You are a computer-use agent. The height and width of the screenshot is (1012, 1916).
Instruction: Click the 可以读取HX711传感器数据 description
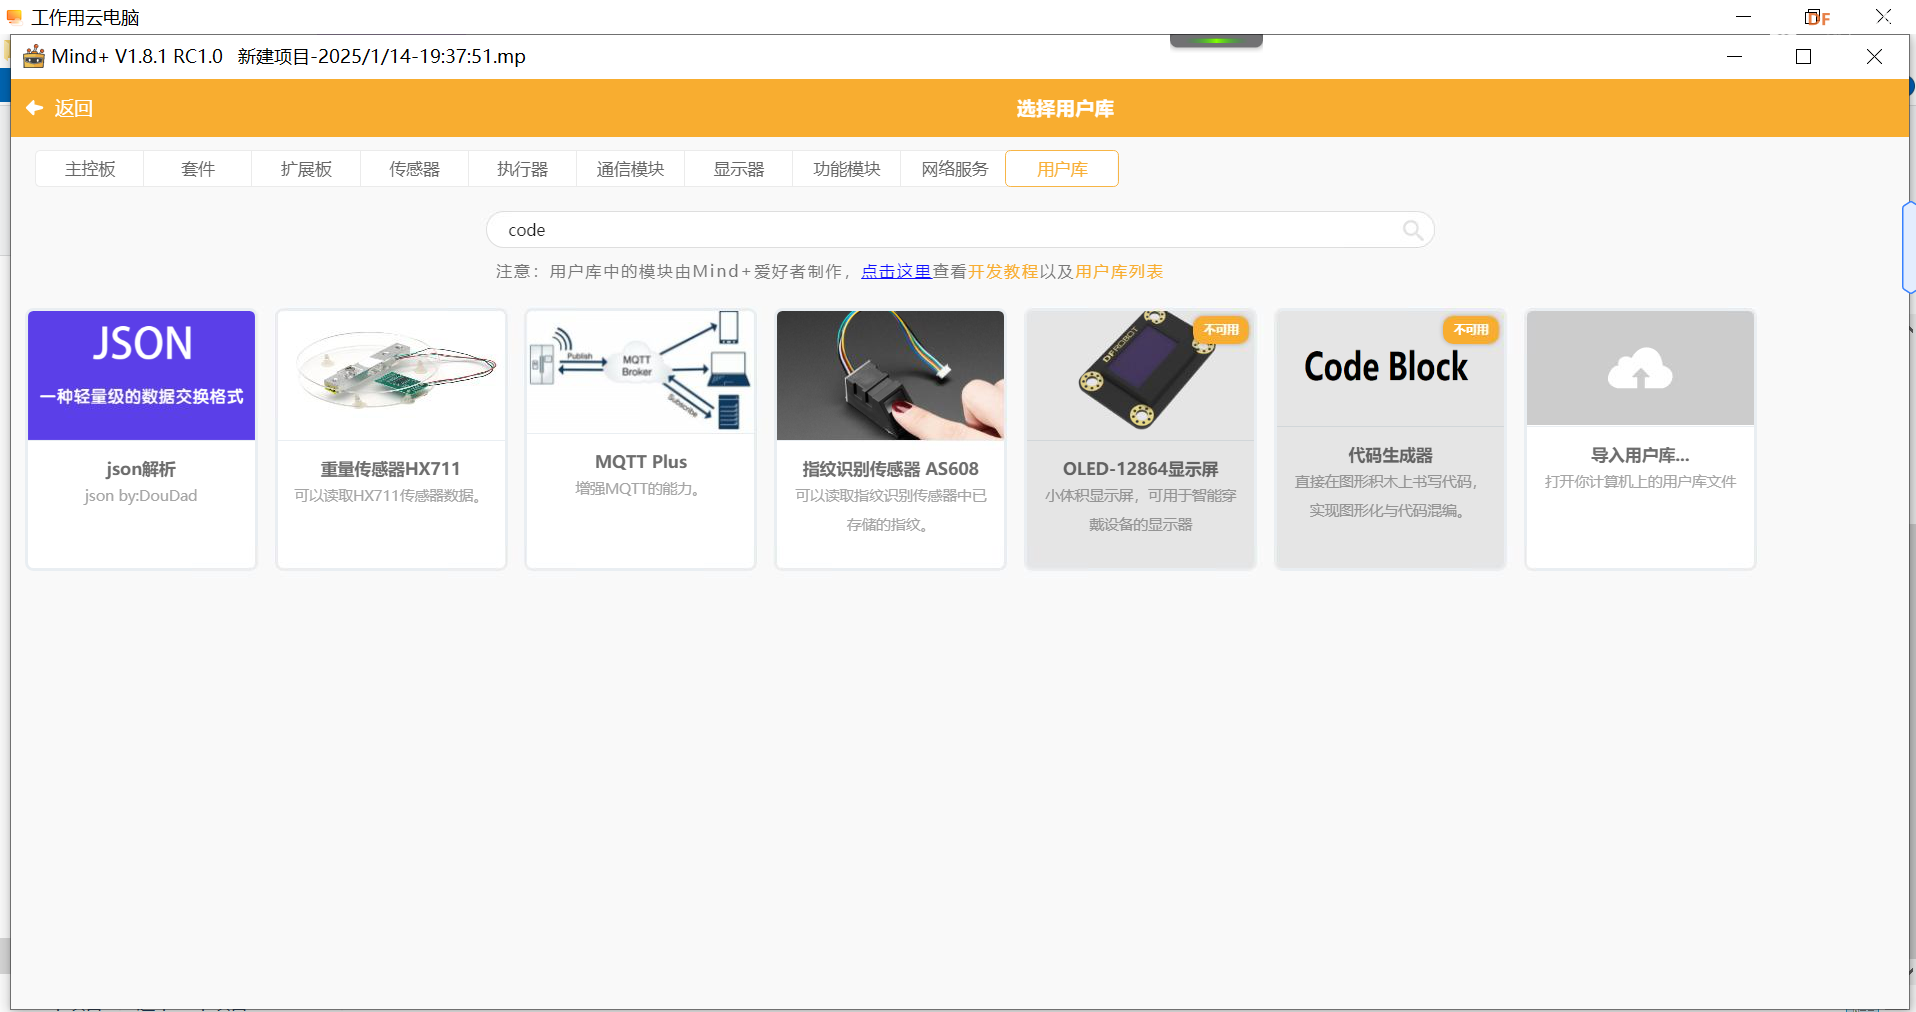pyautogui.click(x=391, y=496)
